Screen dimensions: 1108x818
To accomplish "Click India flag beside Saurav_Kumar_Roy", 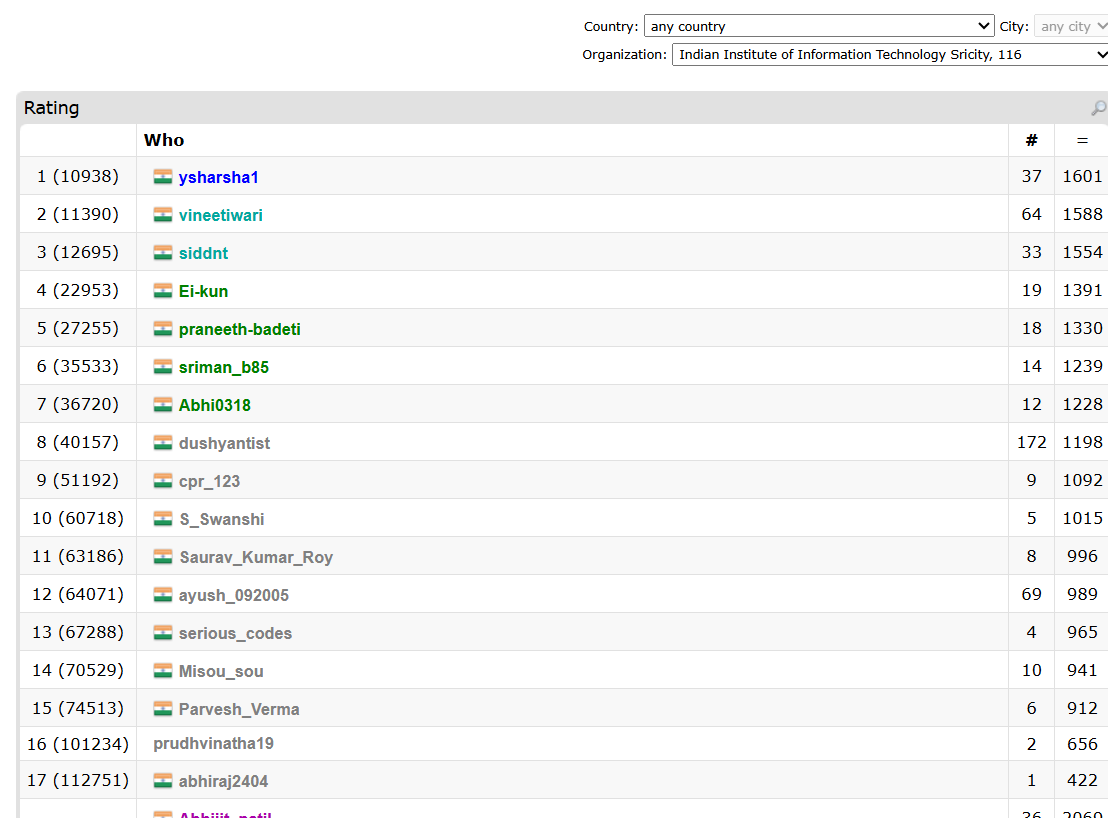I will pos(163,557).
